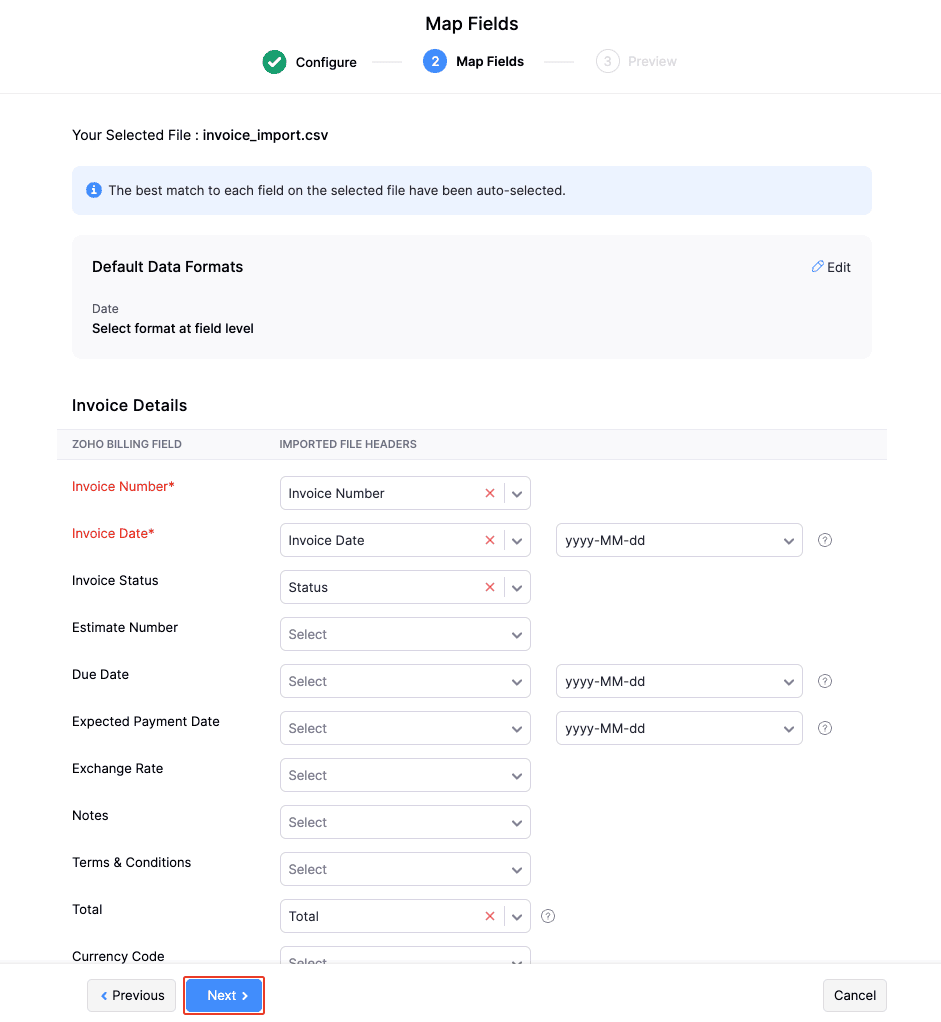Click the Next button
This screenshot has width=941, height=1022.
[224, 995]
